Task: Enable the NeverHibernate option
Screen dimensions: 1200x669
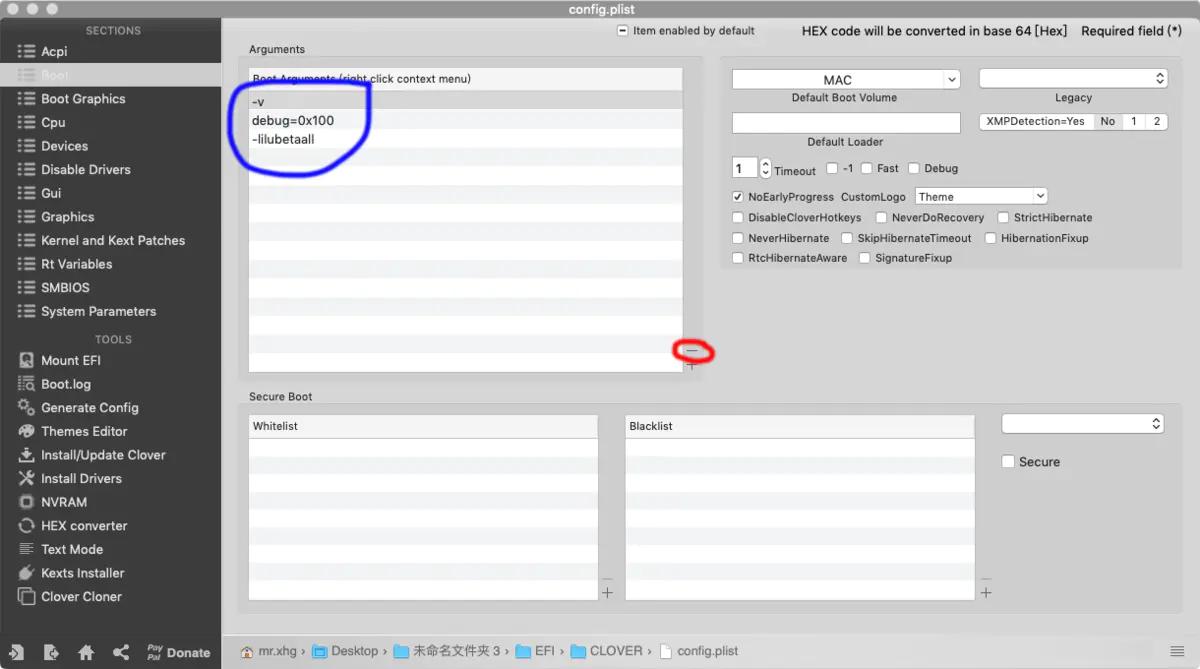Action: coord(737,237)
